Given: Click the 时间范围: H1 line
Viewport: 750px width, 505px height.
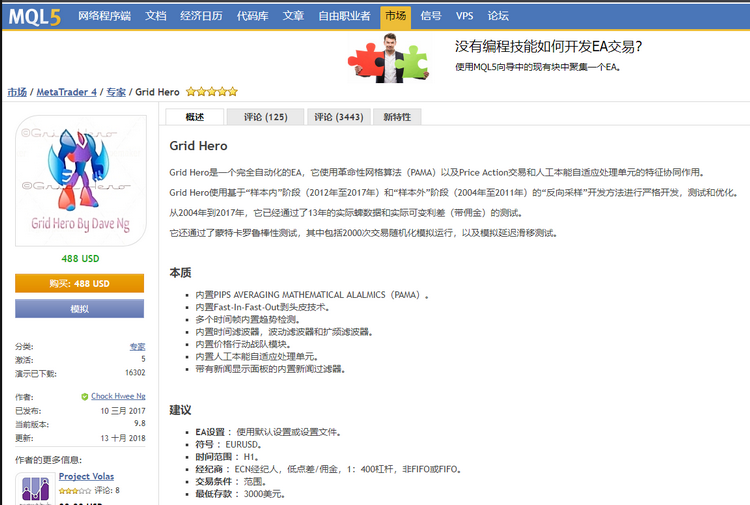Looking at the screenshot, I should pyautogui.click(x=227, y=457).
